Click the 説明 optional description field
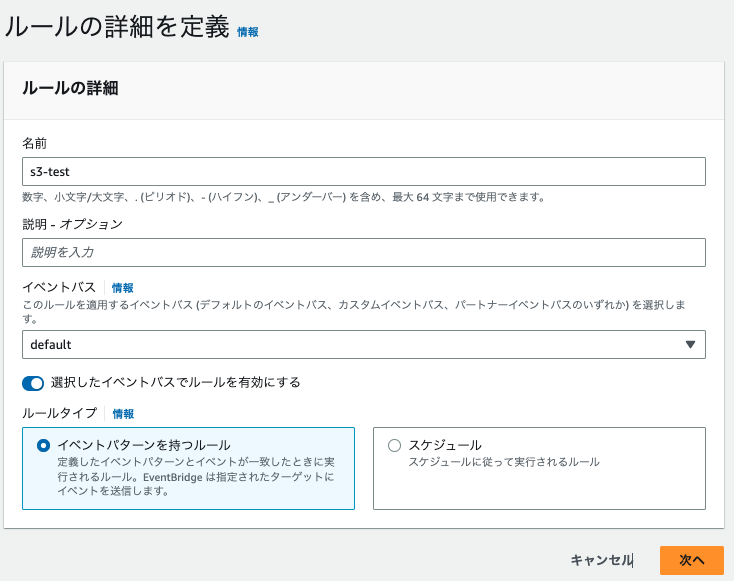 364,252
